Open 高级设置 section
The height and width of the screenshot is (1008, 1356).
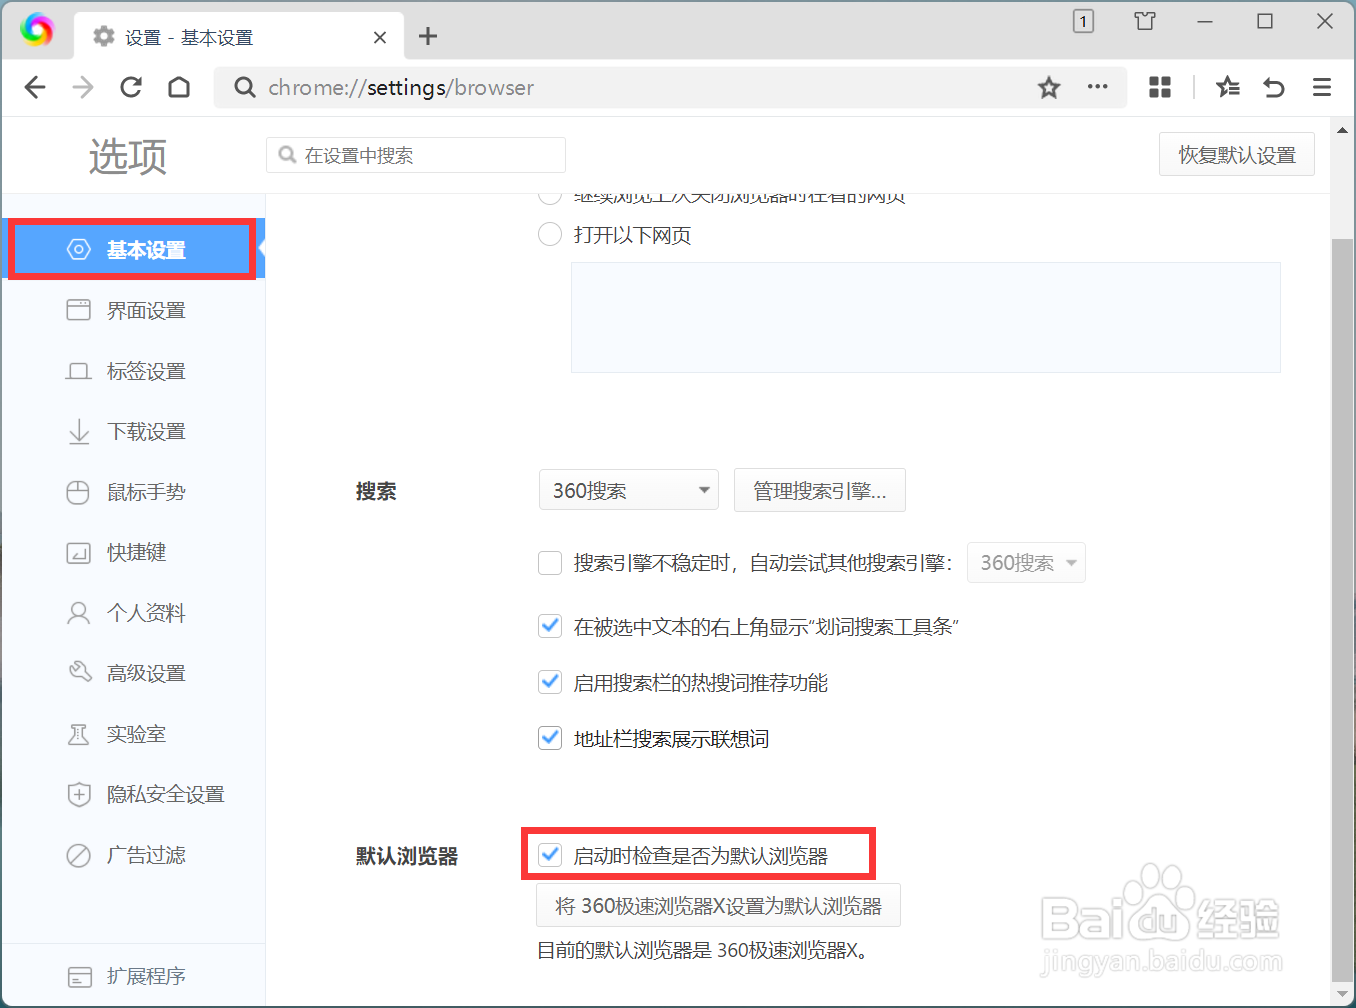(133, 674)
